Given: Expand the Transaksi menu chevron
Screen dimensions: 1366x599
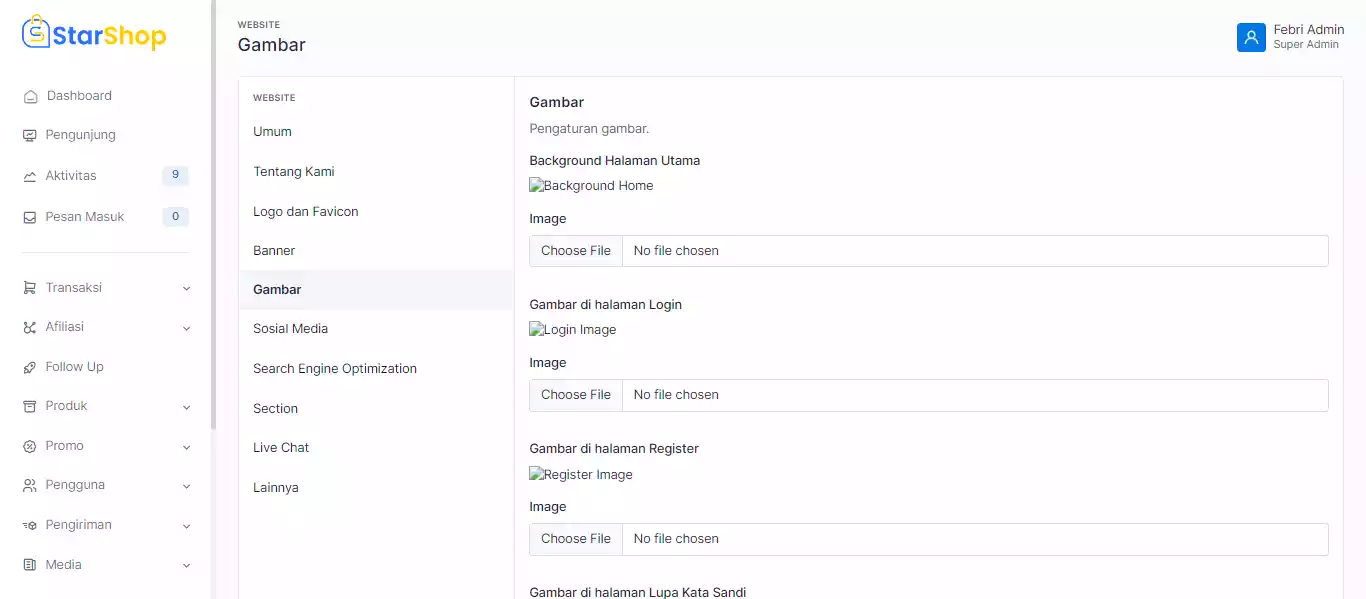Looking at the screenshot, I should 186,289.
